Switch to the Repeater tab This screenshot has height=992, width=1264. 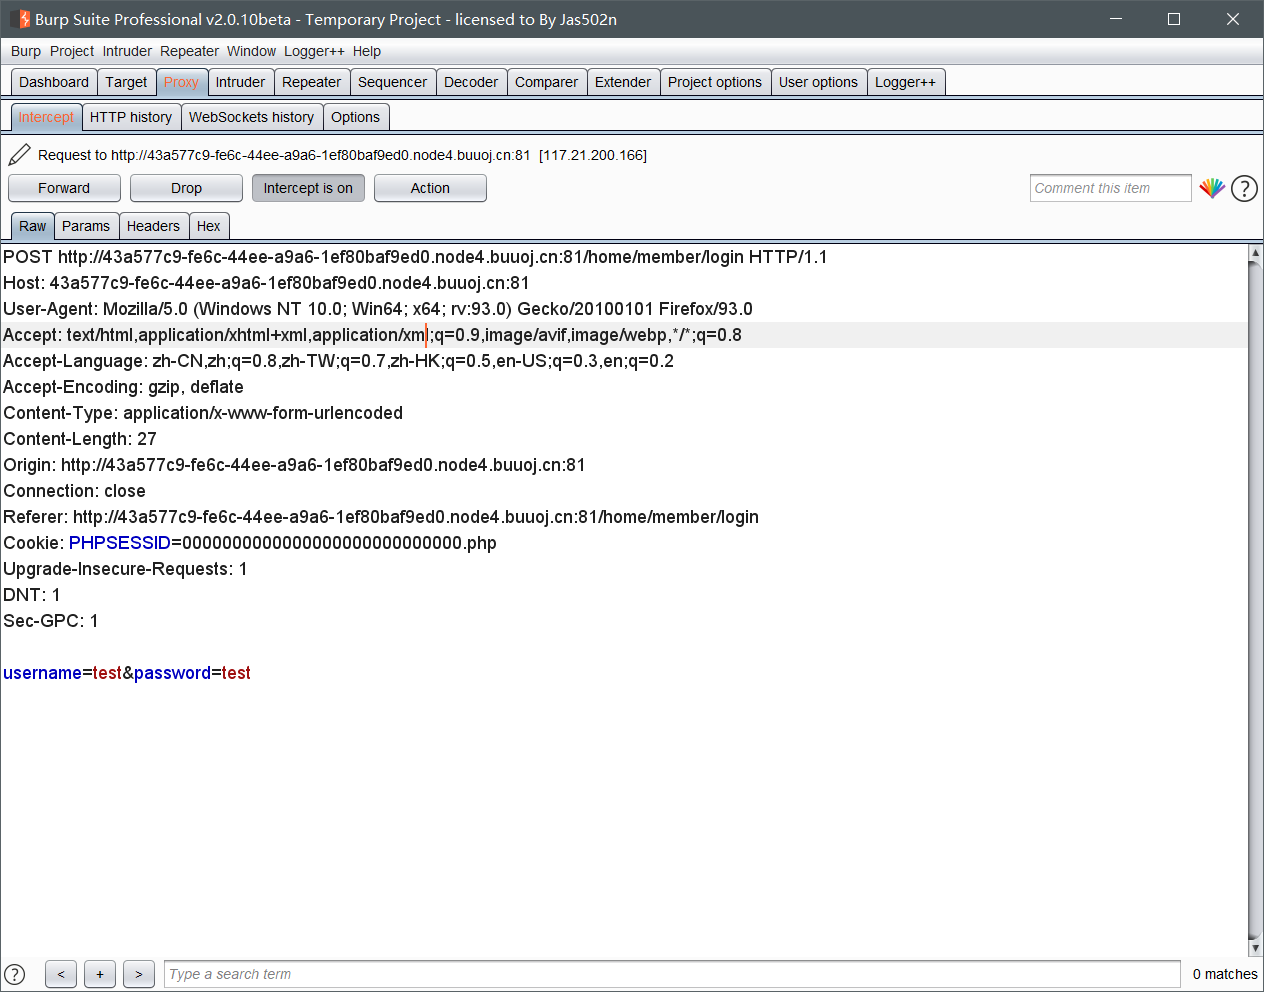click(311, 82)
